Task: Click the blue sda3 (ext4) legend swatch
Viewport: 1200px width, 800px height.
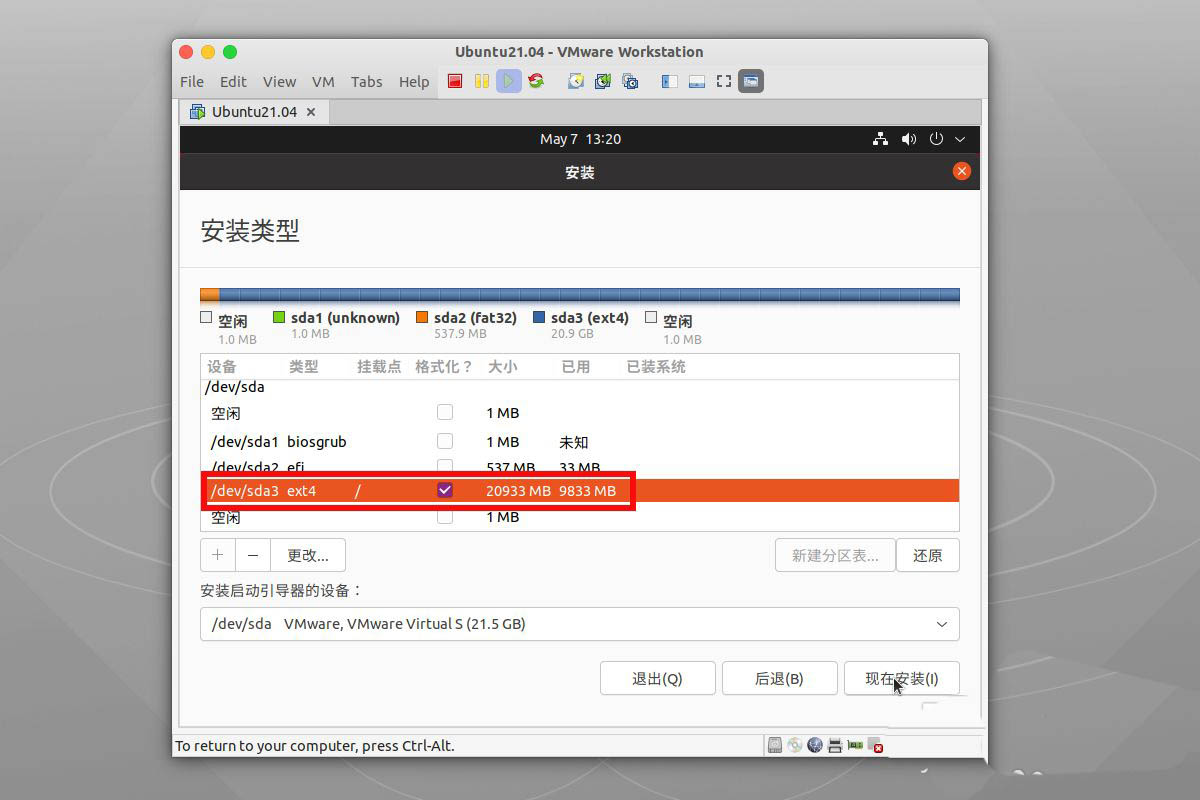Action: [539, 318]
